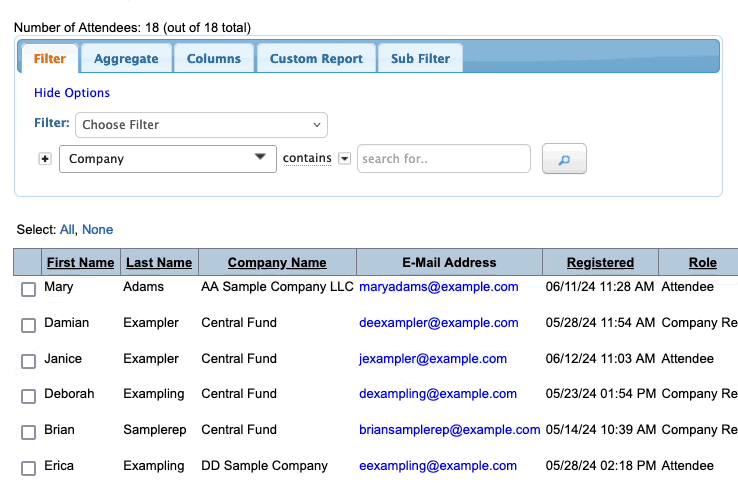Open the small arrow beside 'contains'
Screen dimensions: 738x486
(344, 159)
